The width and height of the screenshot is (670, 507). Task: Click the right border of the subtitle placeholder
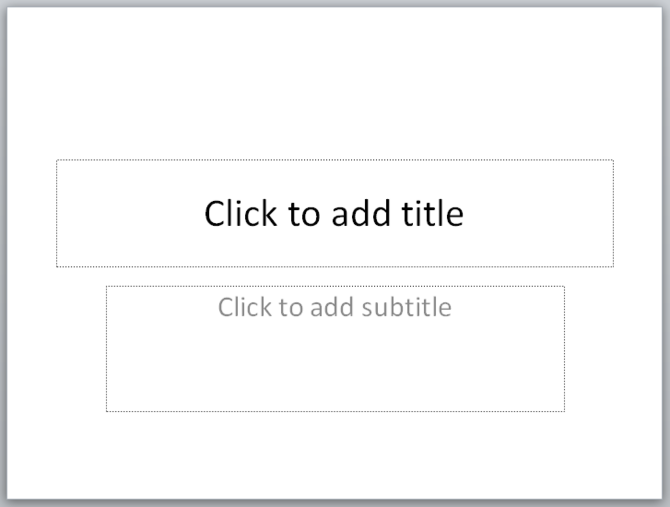click(x=564, y=349)
